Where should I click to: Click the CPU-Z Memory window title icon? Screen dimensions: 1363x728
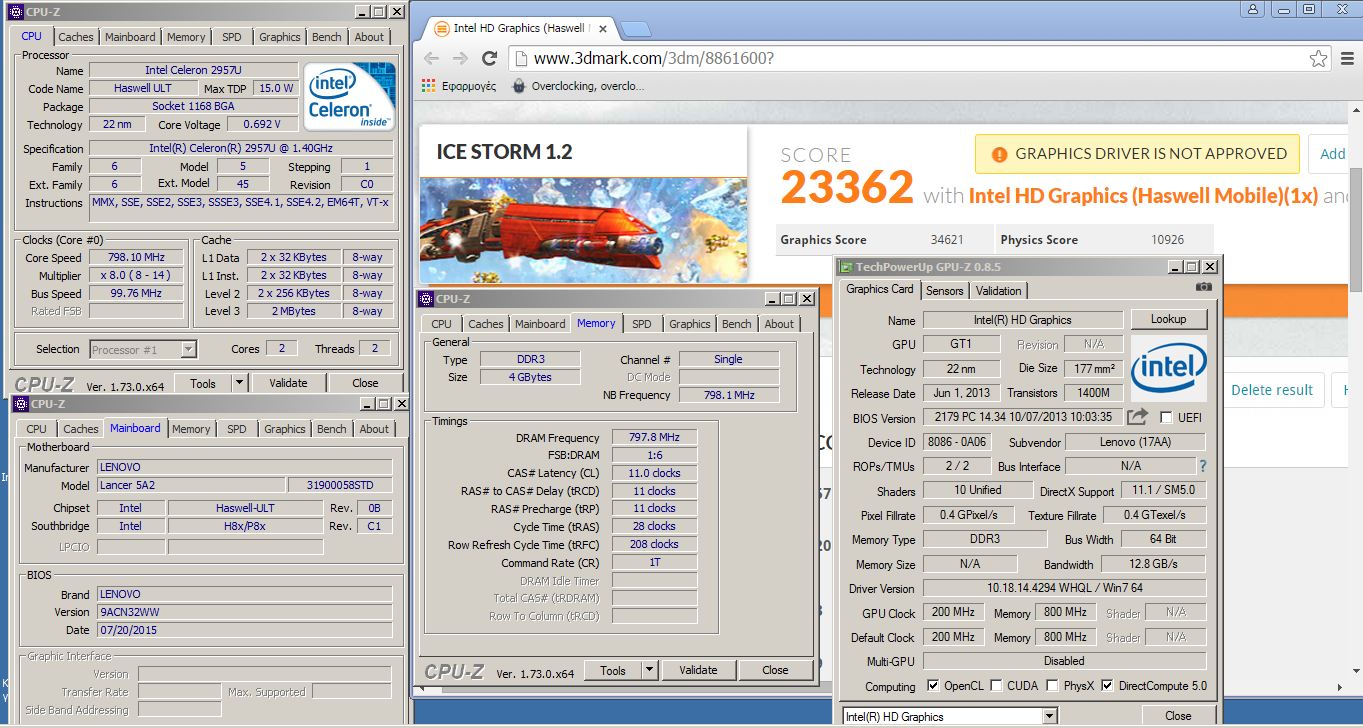(426, 298)
